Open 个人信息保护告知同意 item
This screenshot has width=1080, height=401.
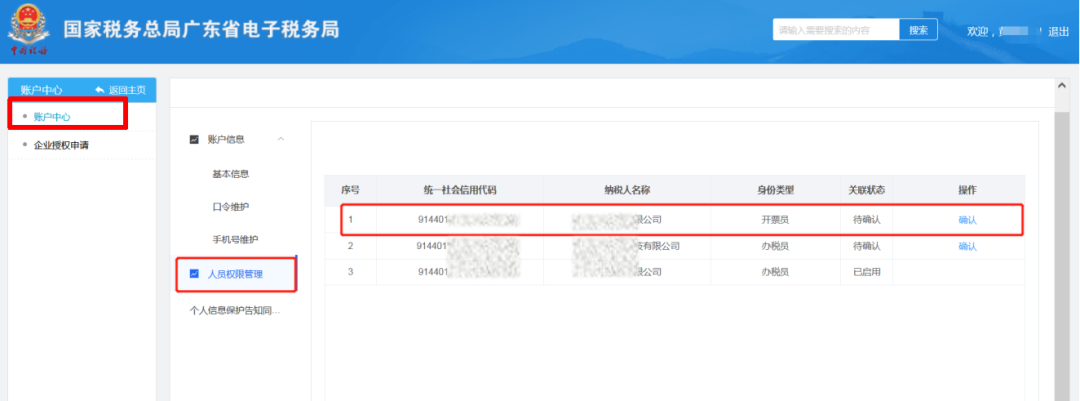coord(236,310)
